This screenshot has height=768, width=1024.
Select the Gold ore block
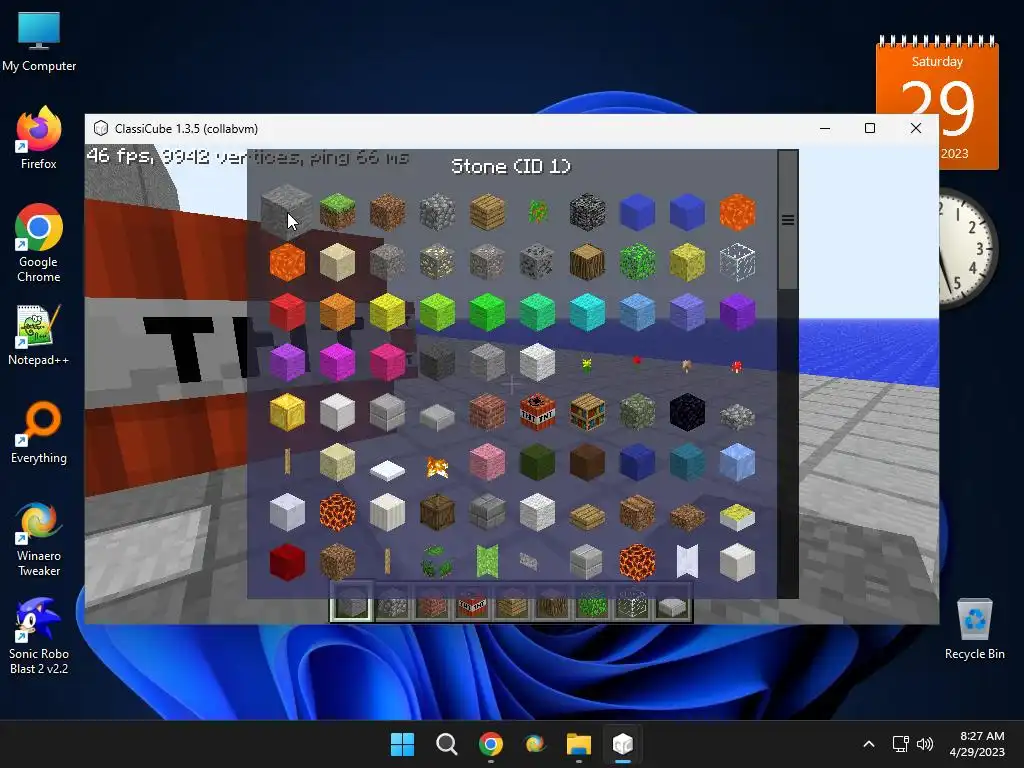coord(437,262)
